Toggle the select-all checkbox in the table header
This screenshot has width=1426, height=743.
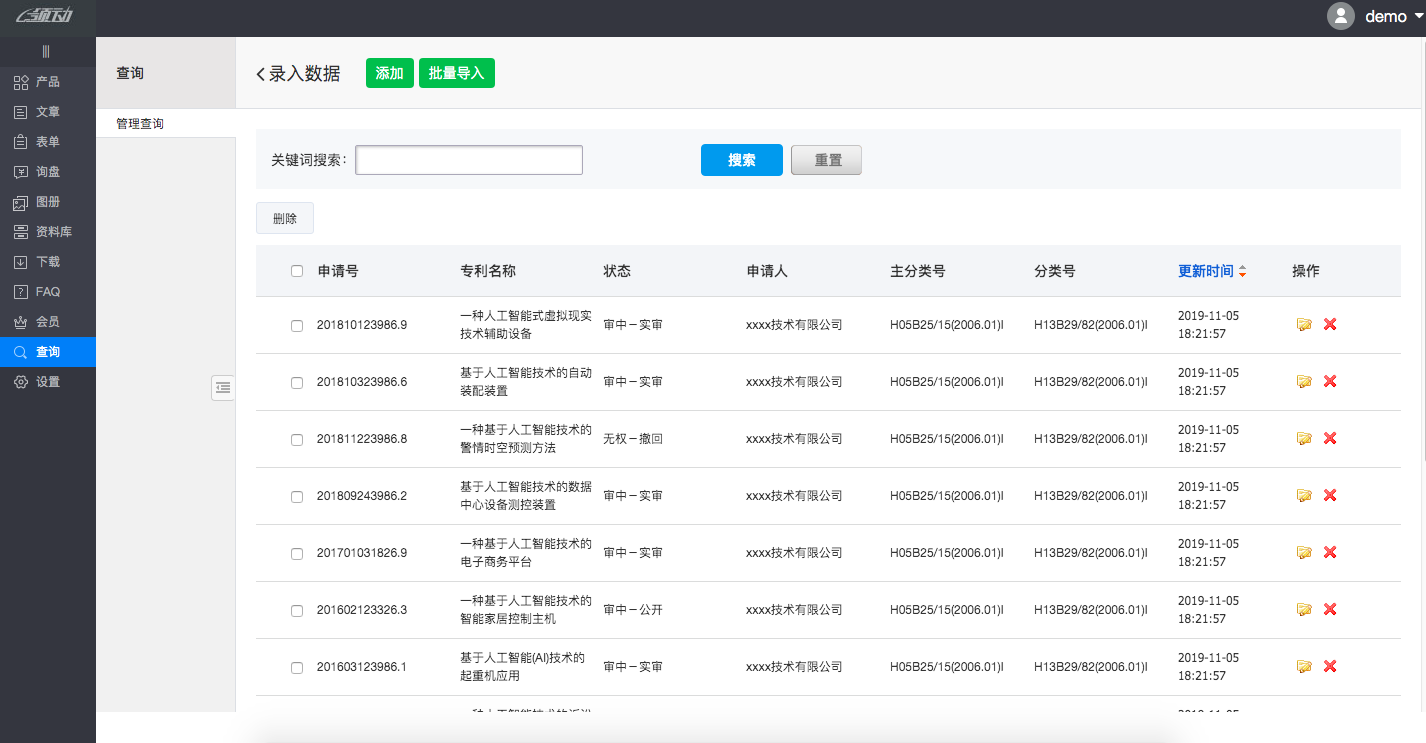point(296,270)
